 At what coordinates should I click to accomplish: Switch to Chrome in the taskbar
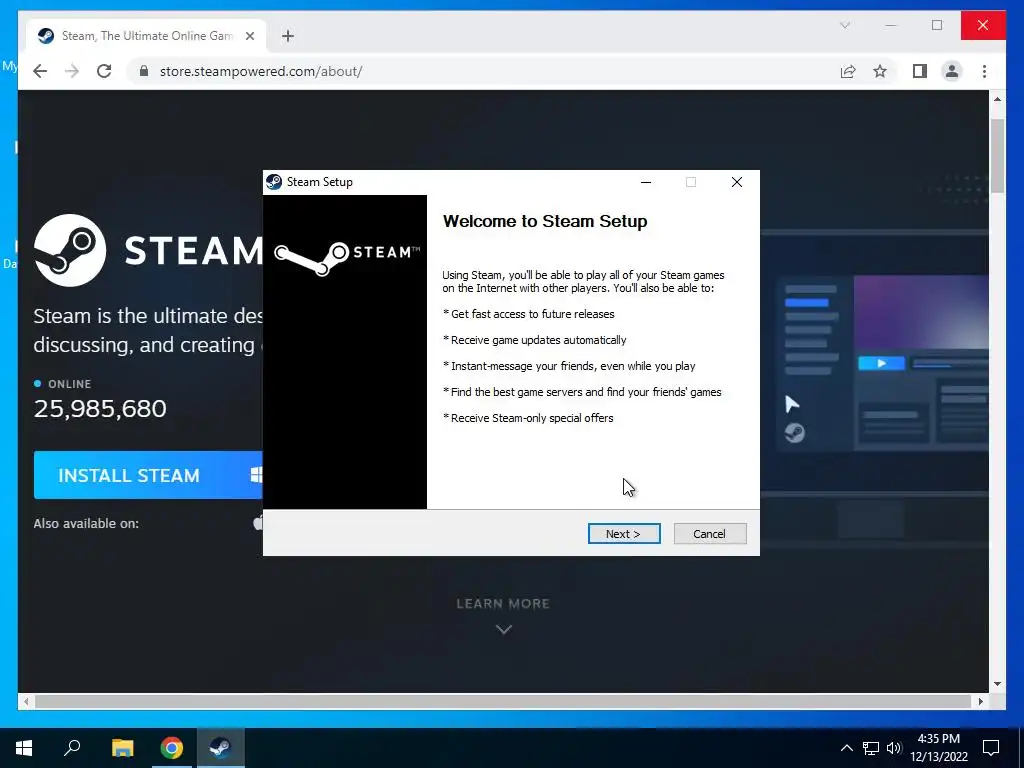[x=172, y=748]
